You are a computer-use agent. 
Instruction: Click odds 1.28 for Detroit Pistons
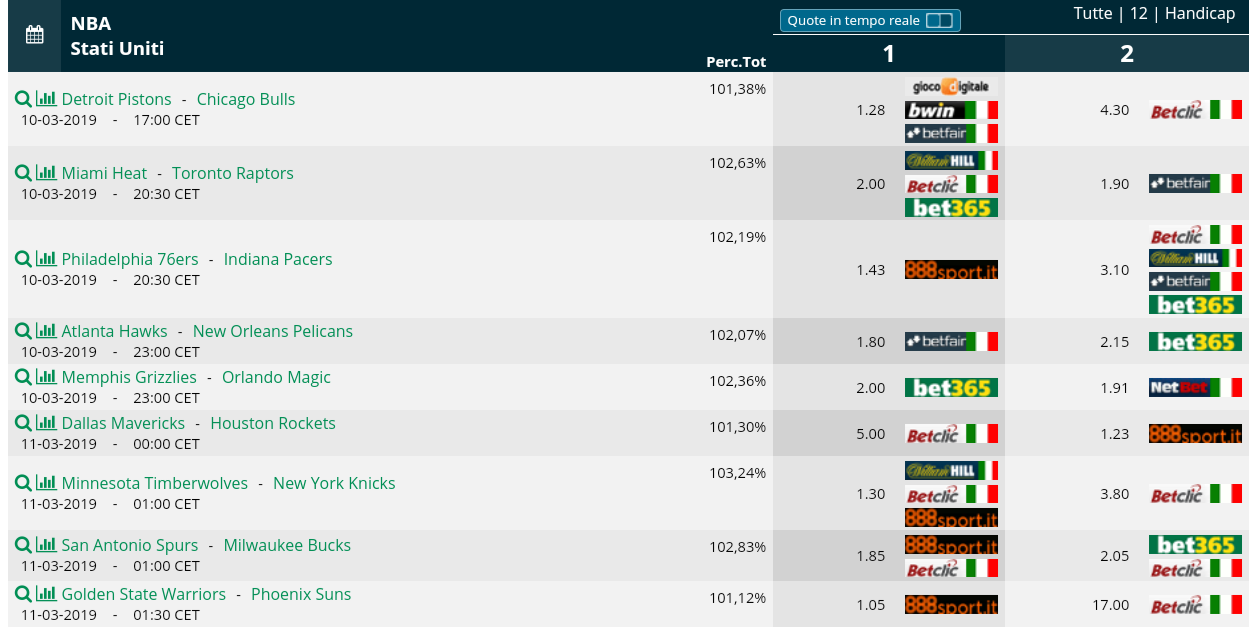pyautogui.click(x=871, y=110)
